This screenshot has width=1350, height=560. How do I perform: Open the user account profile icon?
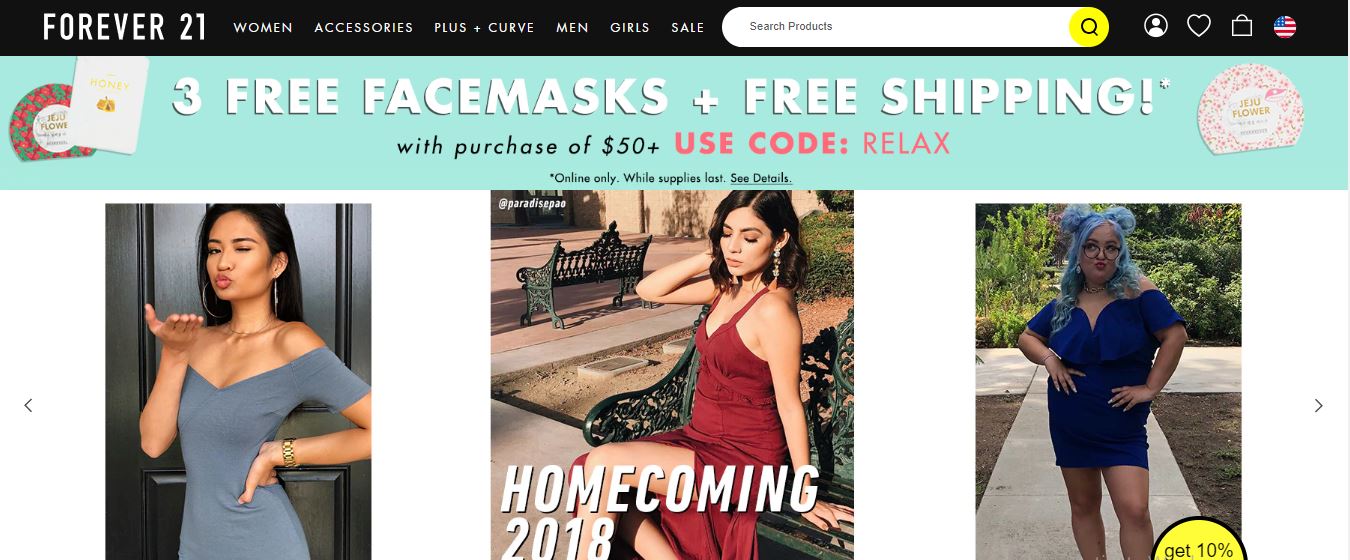coord(1156,26)
